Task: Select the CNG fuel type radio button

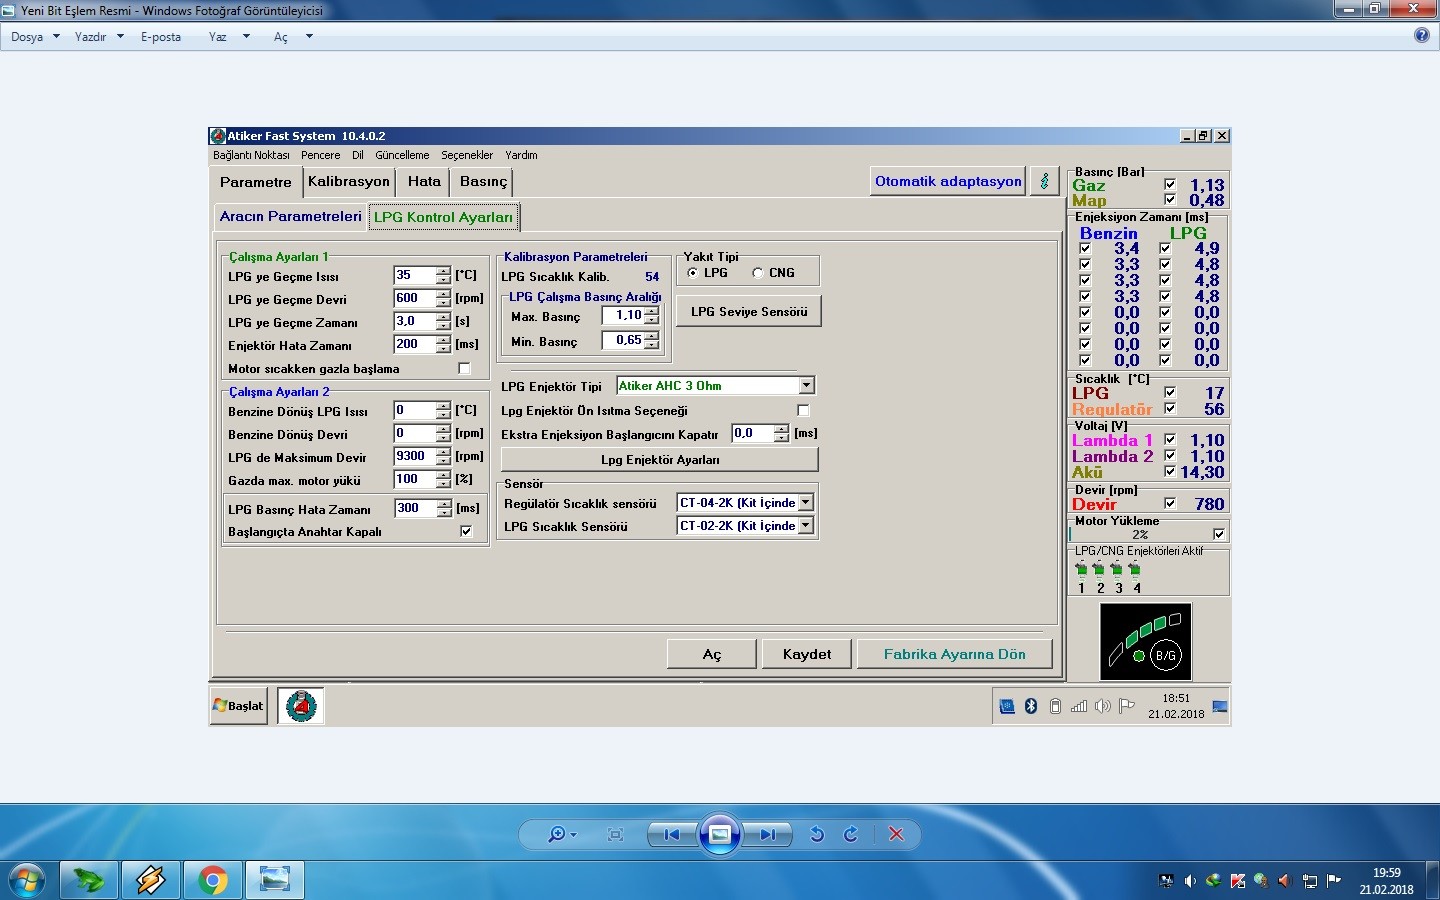Action: 758,272
